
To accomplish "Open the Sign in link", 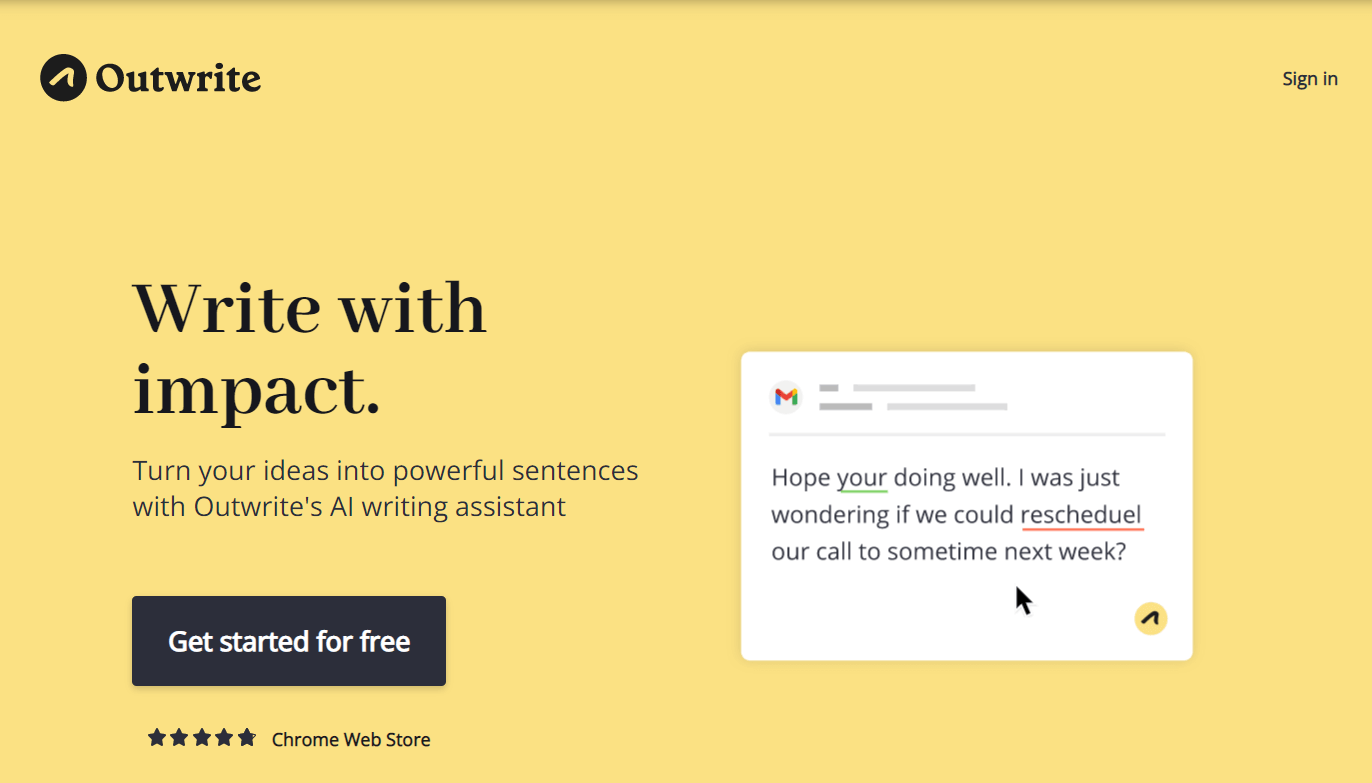I will coord(1309,79).
